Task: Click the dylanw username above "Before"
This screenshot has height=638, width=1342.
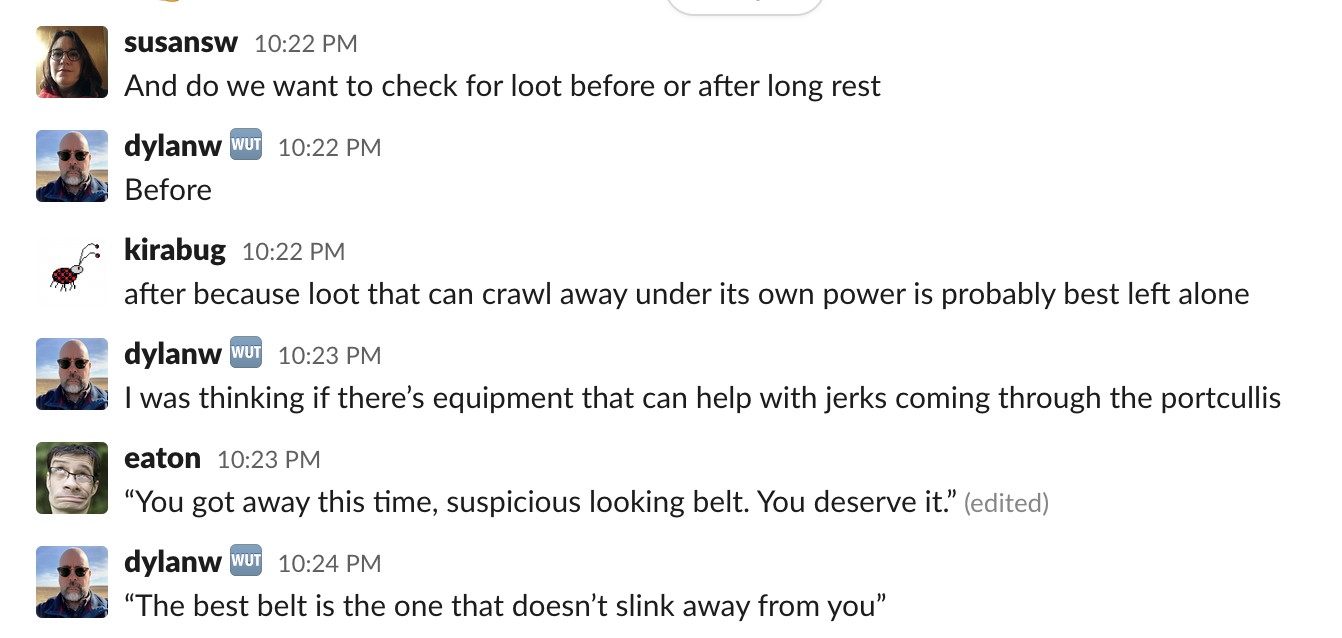Action: pos(172,146)
